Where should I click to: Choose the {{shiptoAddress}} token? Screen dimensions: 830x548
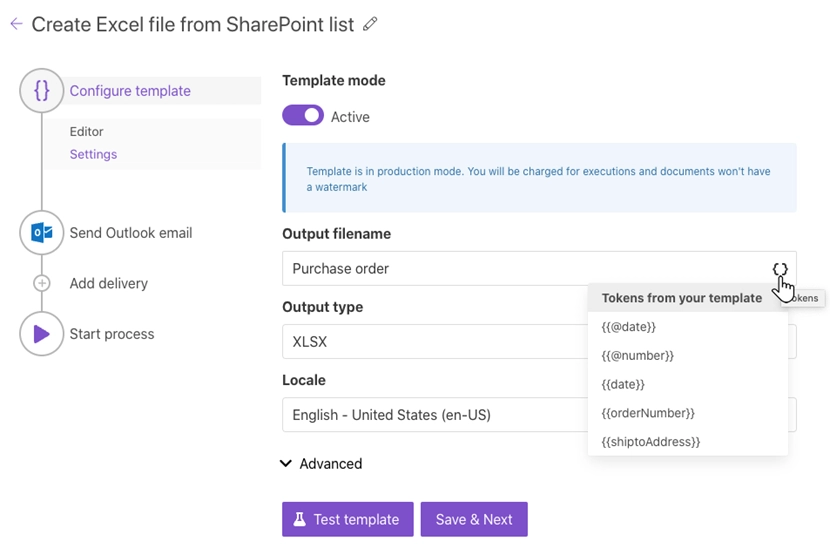click(x=651, y=442)
